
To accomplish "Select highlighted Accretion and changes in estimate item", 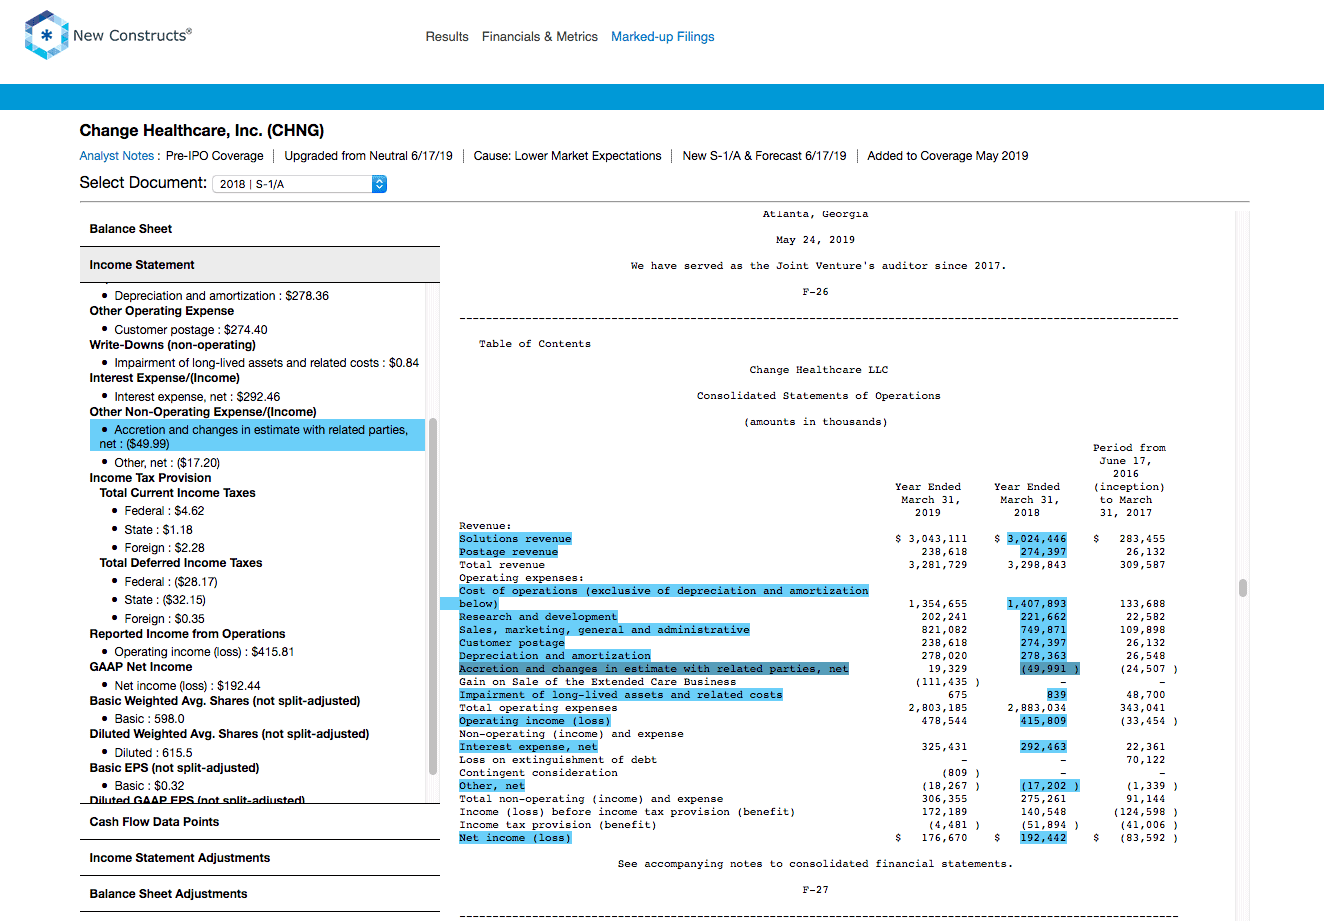I will click(257, 437).
